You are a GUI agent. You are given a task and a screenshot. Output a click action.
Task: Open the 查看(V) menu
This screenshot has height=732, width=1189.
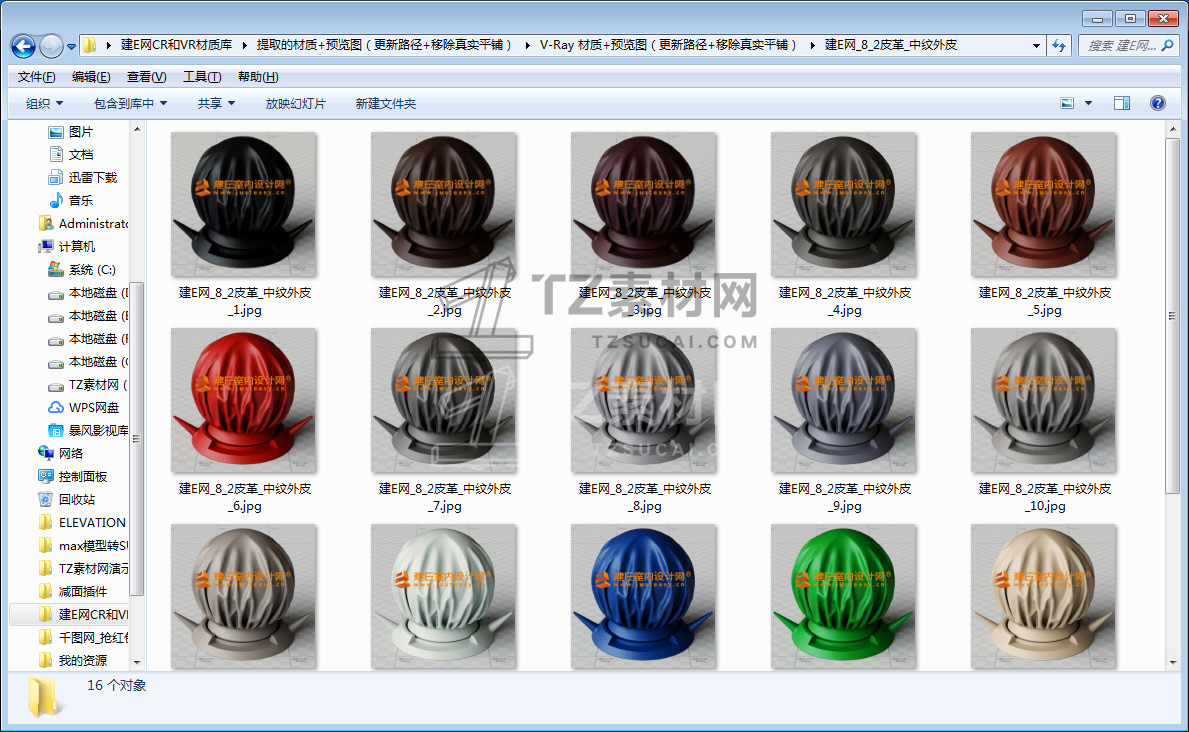tap(146, 77)
